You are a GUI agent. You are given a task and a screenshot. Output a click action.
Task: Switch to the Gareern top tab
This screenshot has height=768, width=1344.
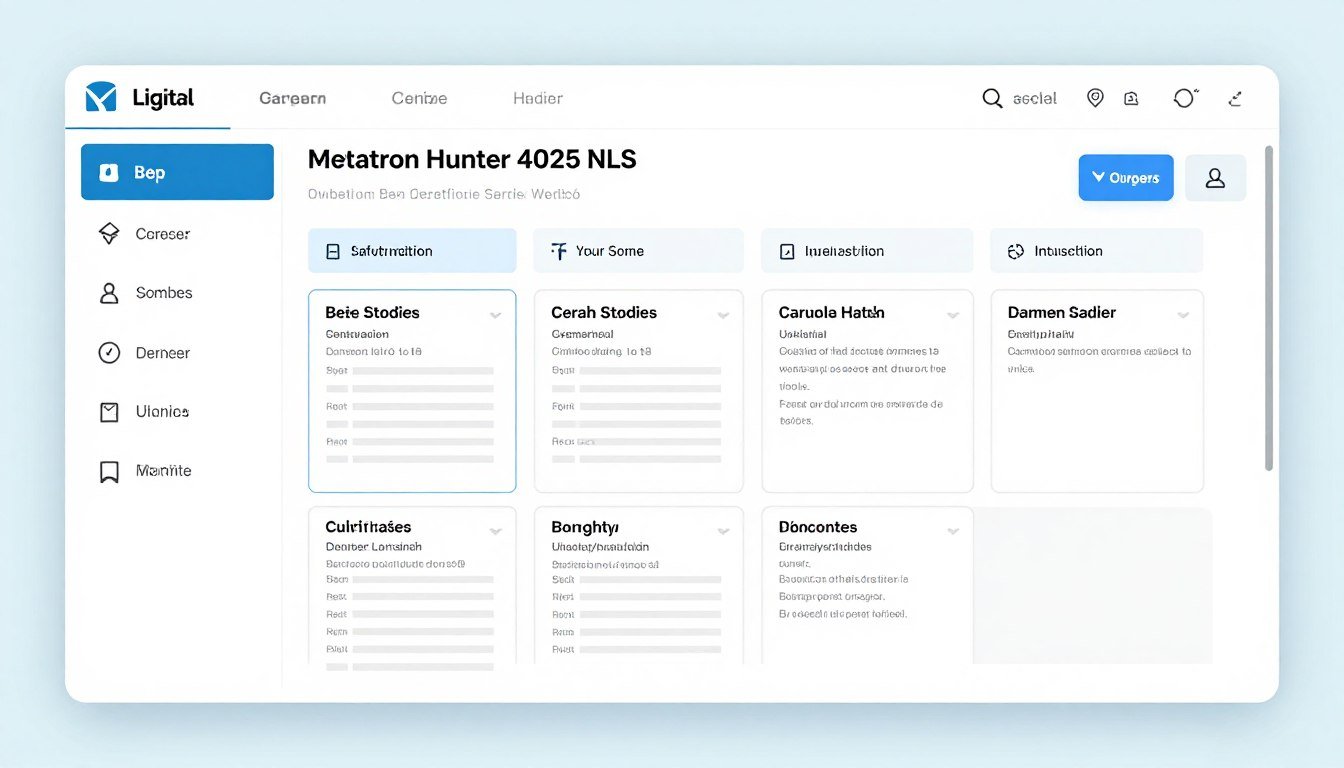pyautogui.click(x=292, y=98)
